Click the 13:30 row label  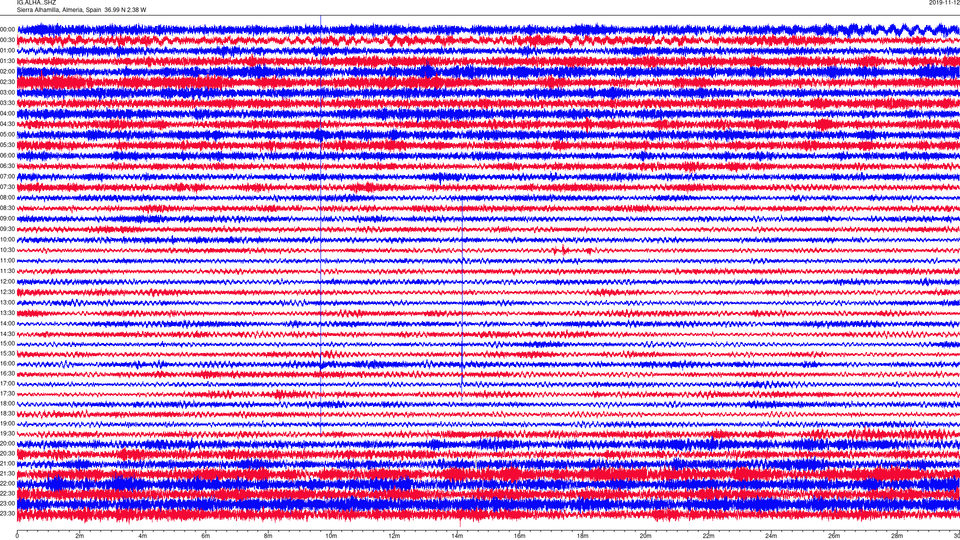click(8, 313)
